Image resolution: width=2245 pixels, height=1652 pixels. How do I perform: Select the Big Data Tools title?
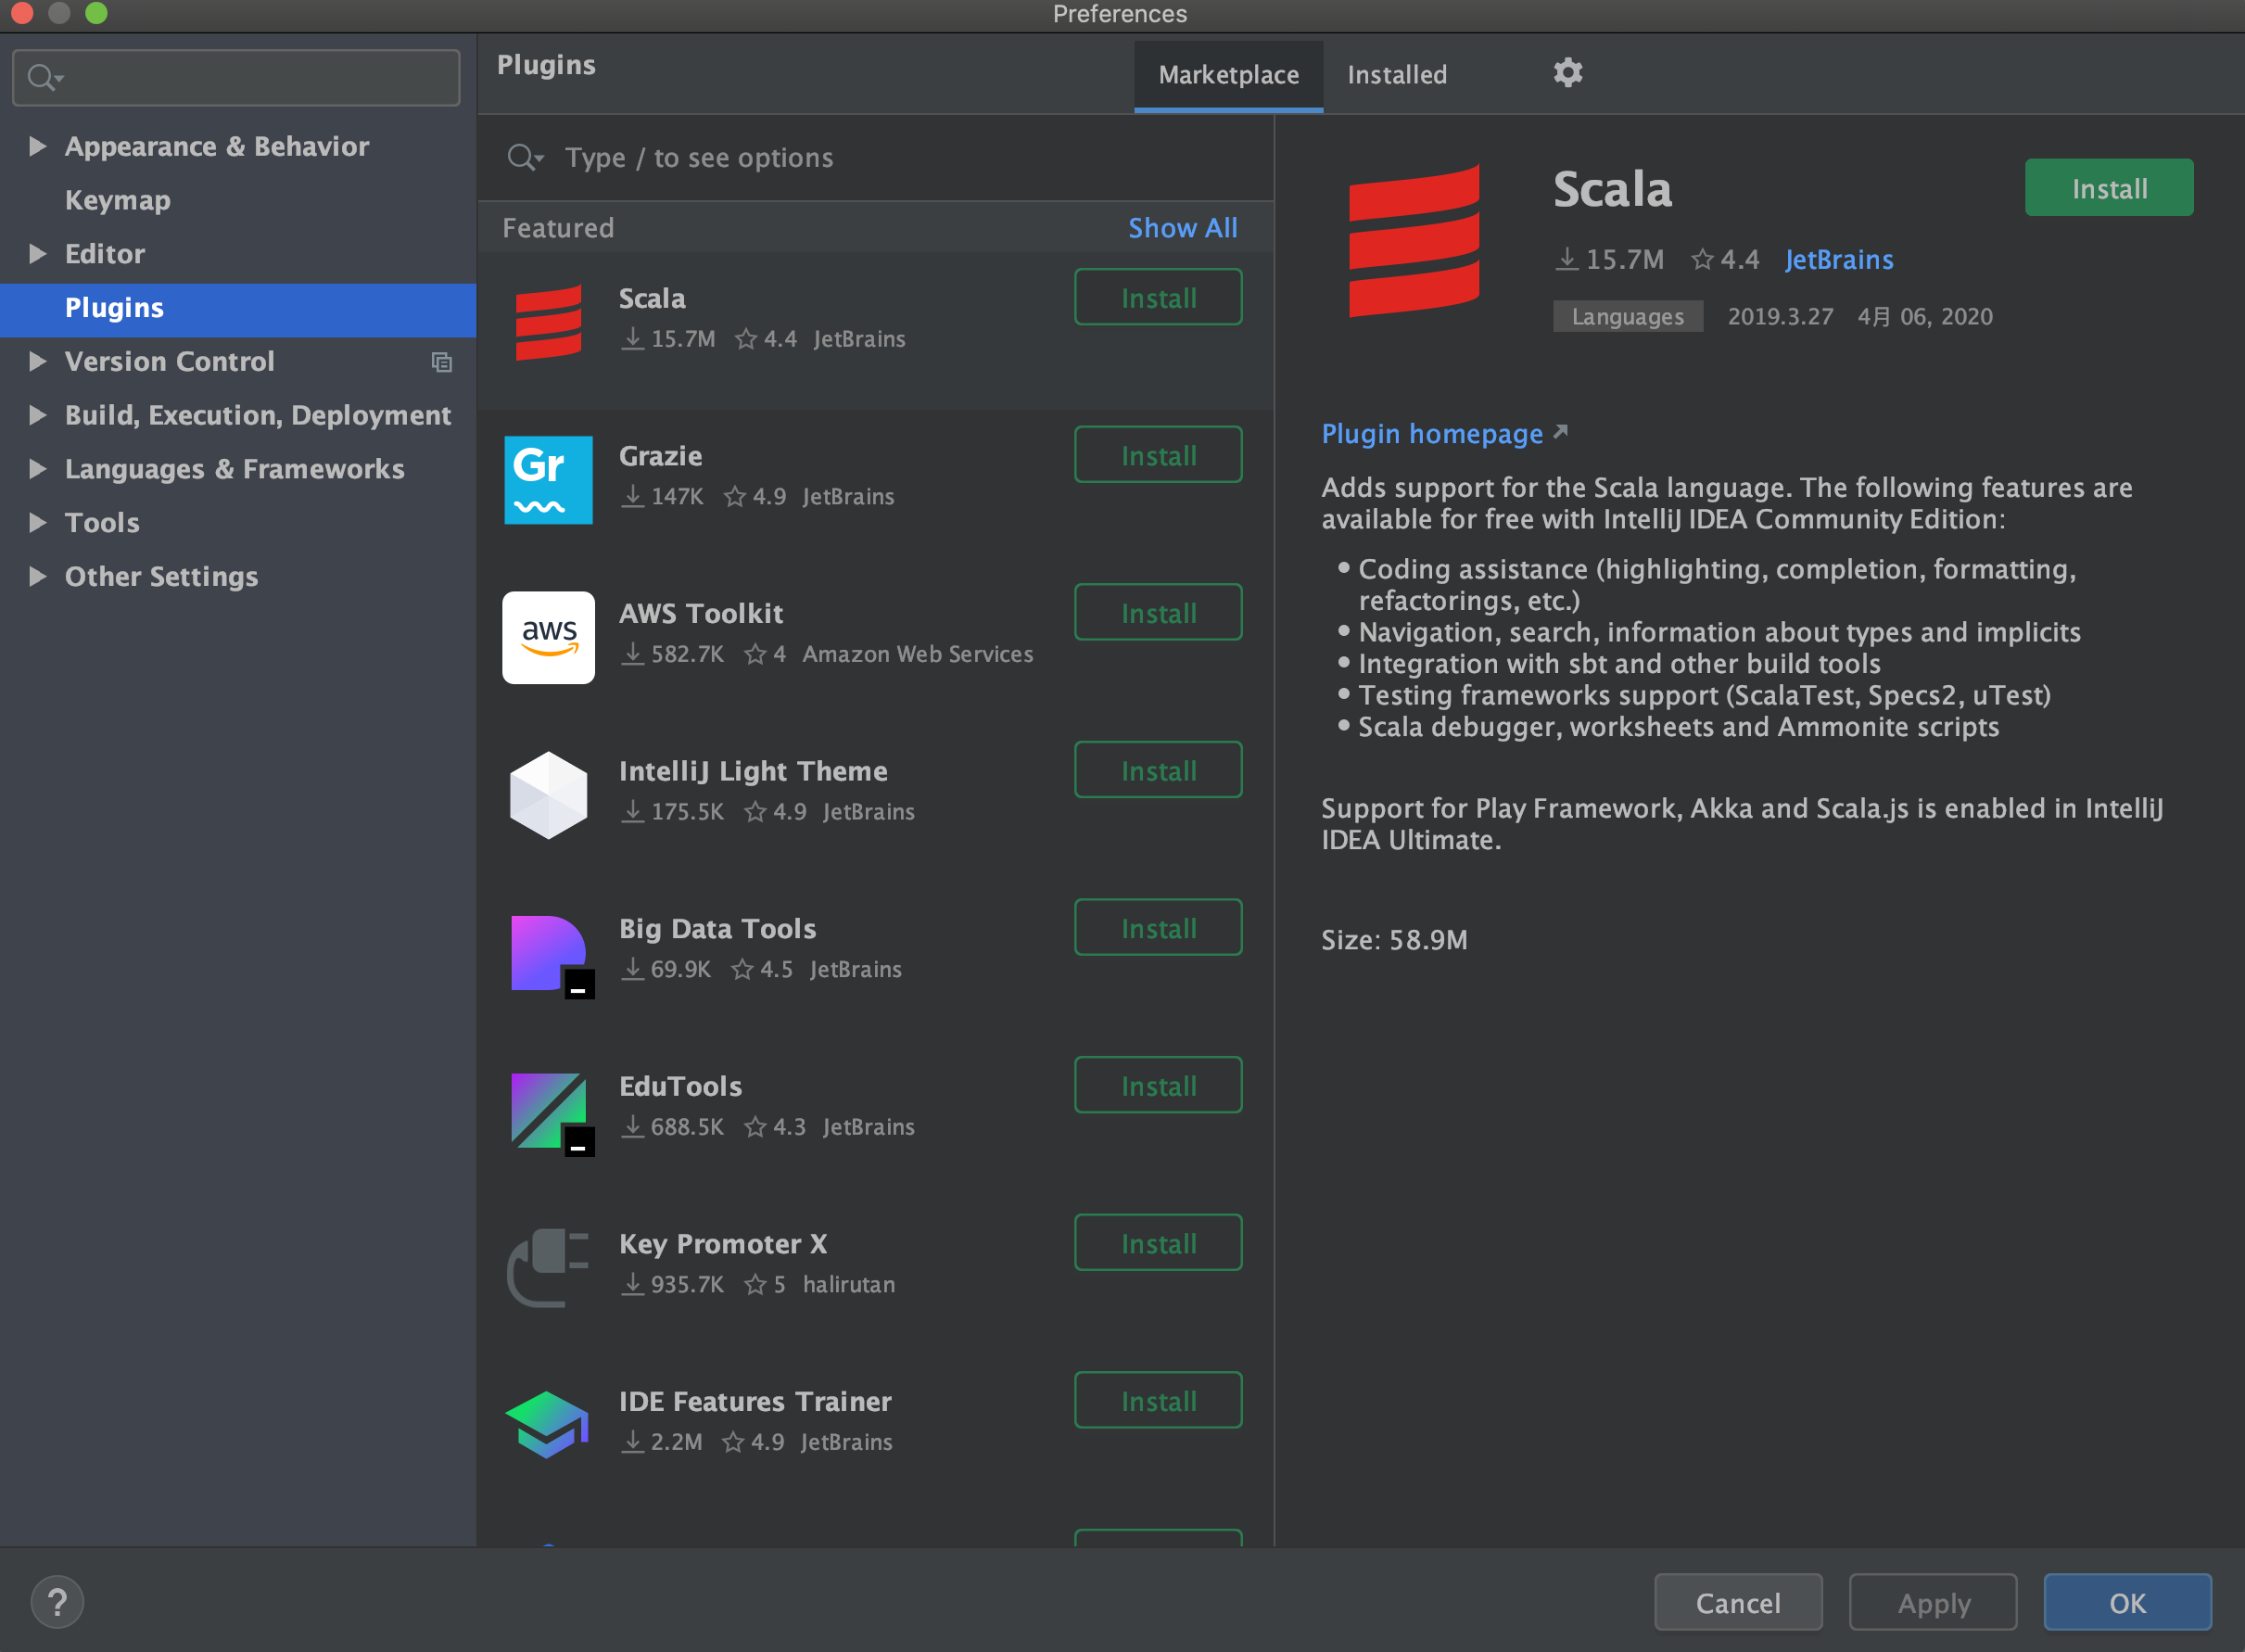pyautogui.click(x=717, y=929)
